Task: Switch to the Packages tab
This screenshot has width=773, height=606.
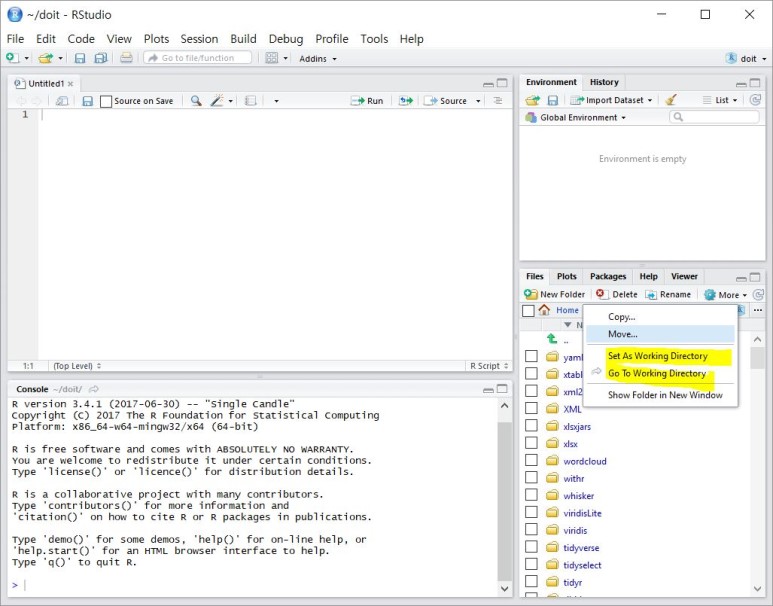Action: click(x=608, y=277)
